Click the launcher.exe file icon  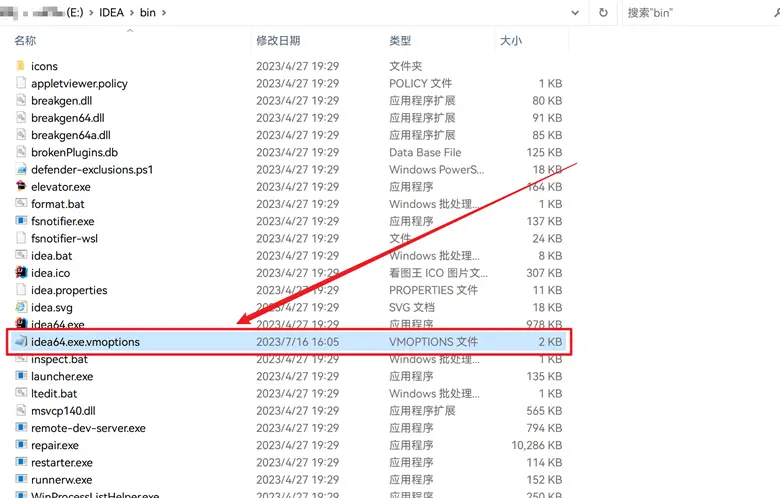click(22, 377)
